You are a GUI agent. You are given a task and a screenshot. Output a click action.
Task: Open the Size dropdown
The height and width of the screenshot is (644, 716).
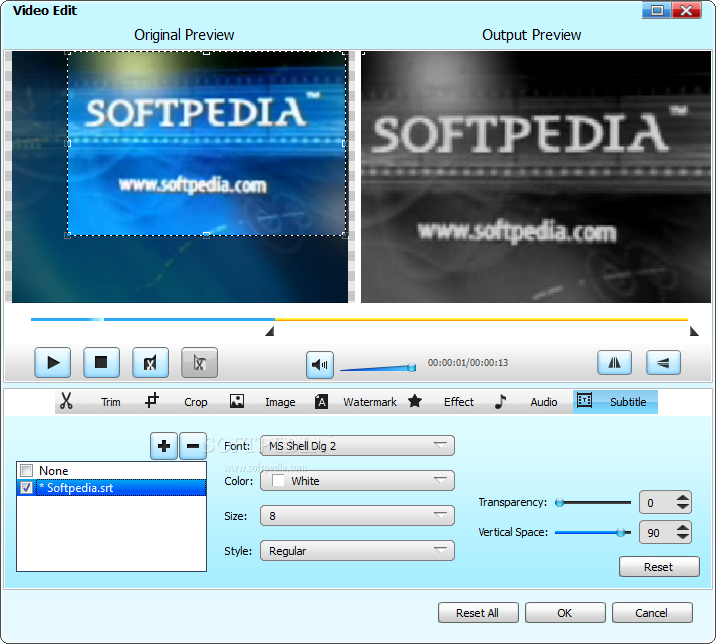coord(357,516)
